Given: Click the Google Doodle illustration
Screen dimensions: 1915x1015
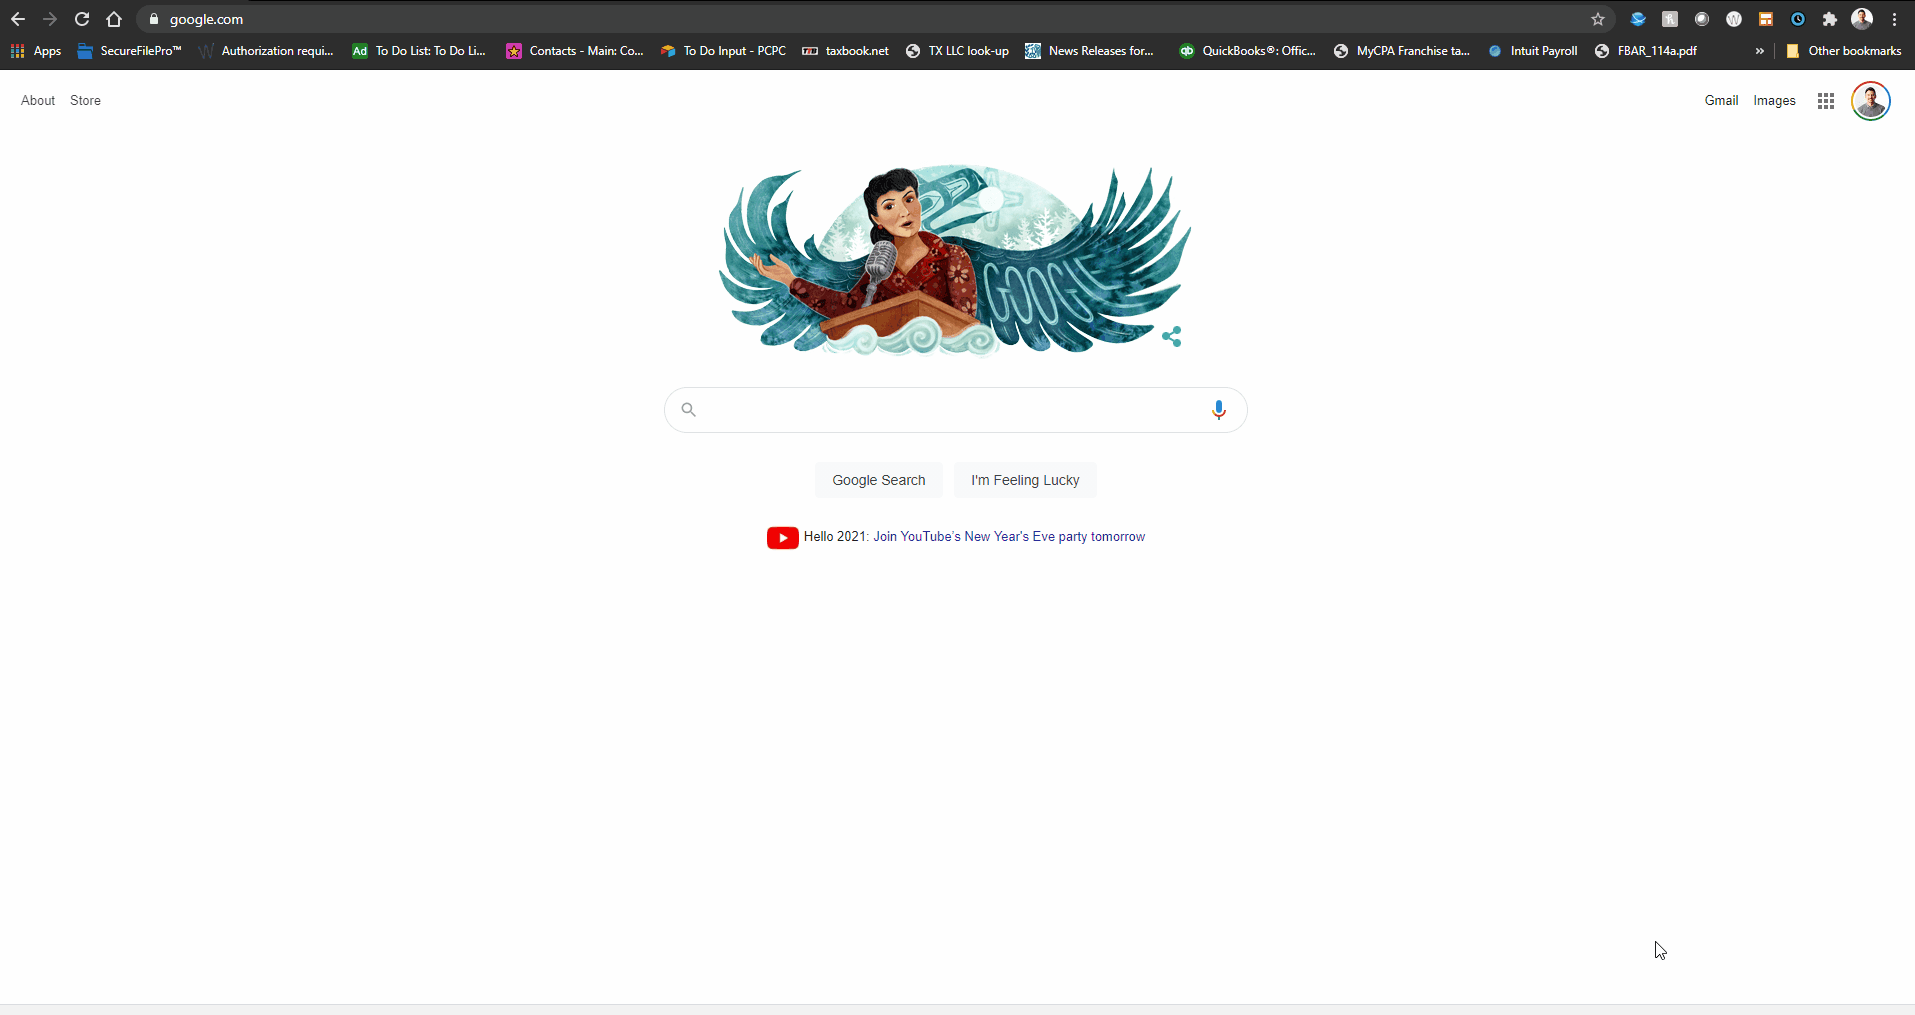Looking at the screenshot, I should pyautogui.click(x=955, y=259).
